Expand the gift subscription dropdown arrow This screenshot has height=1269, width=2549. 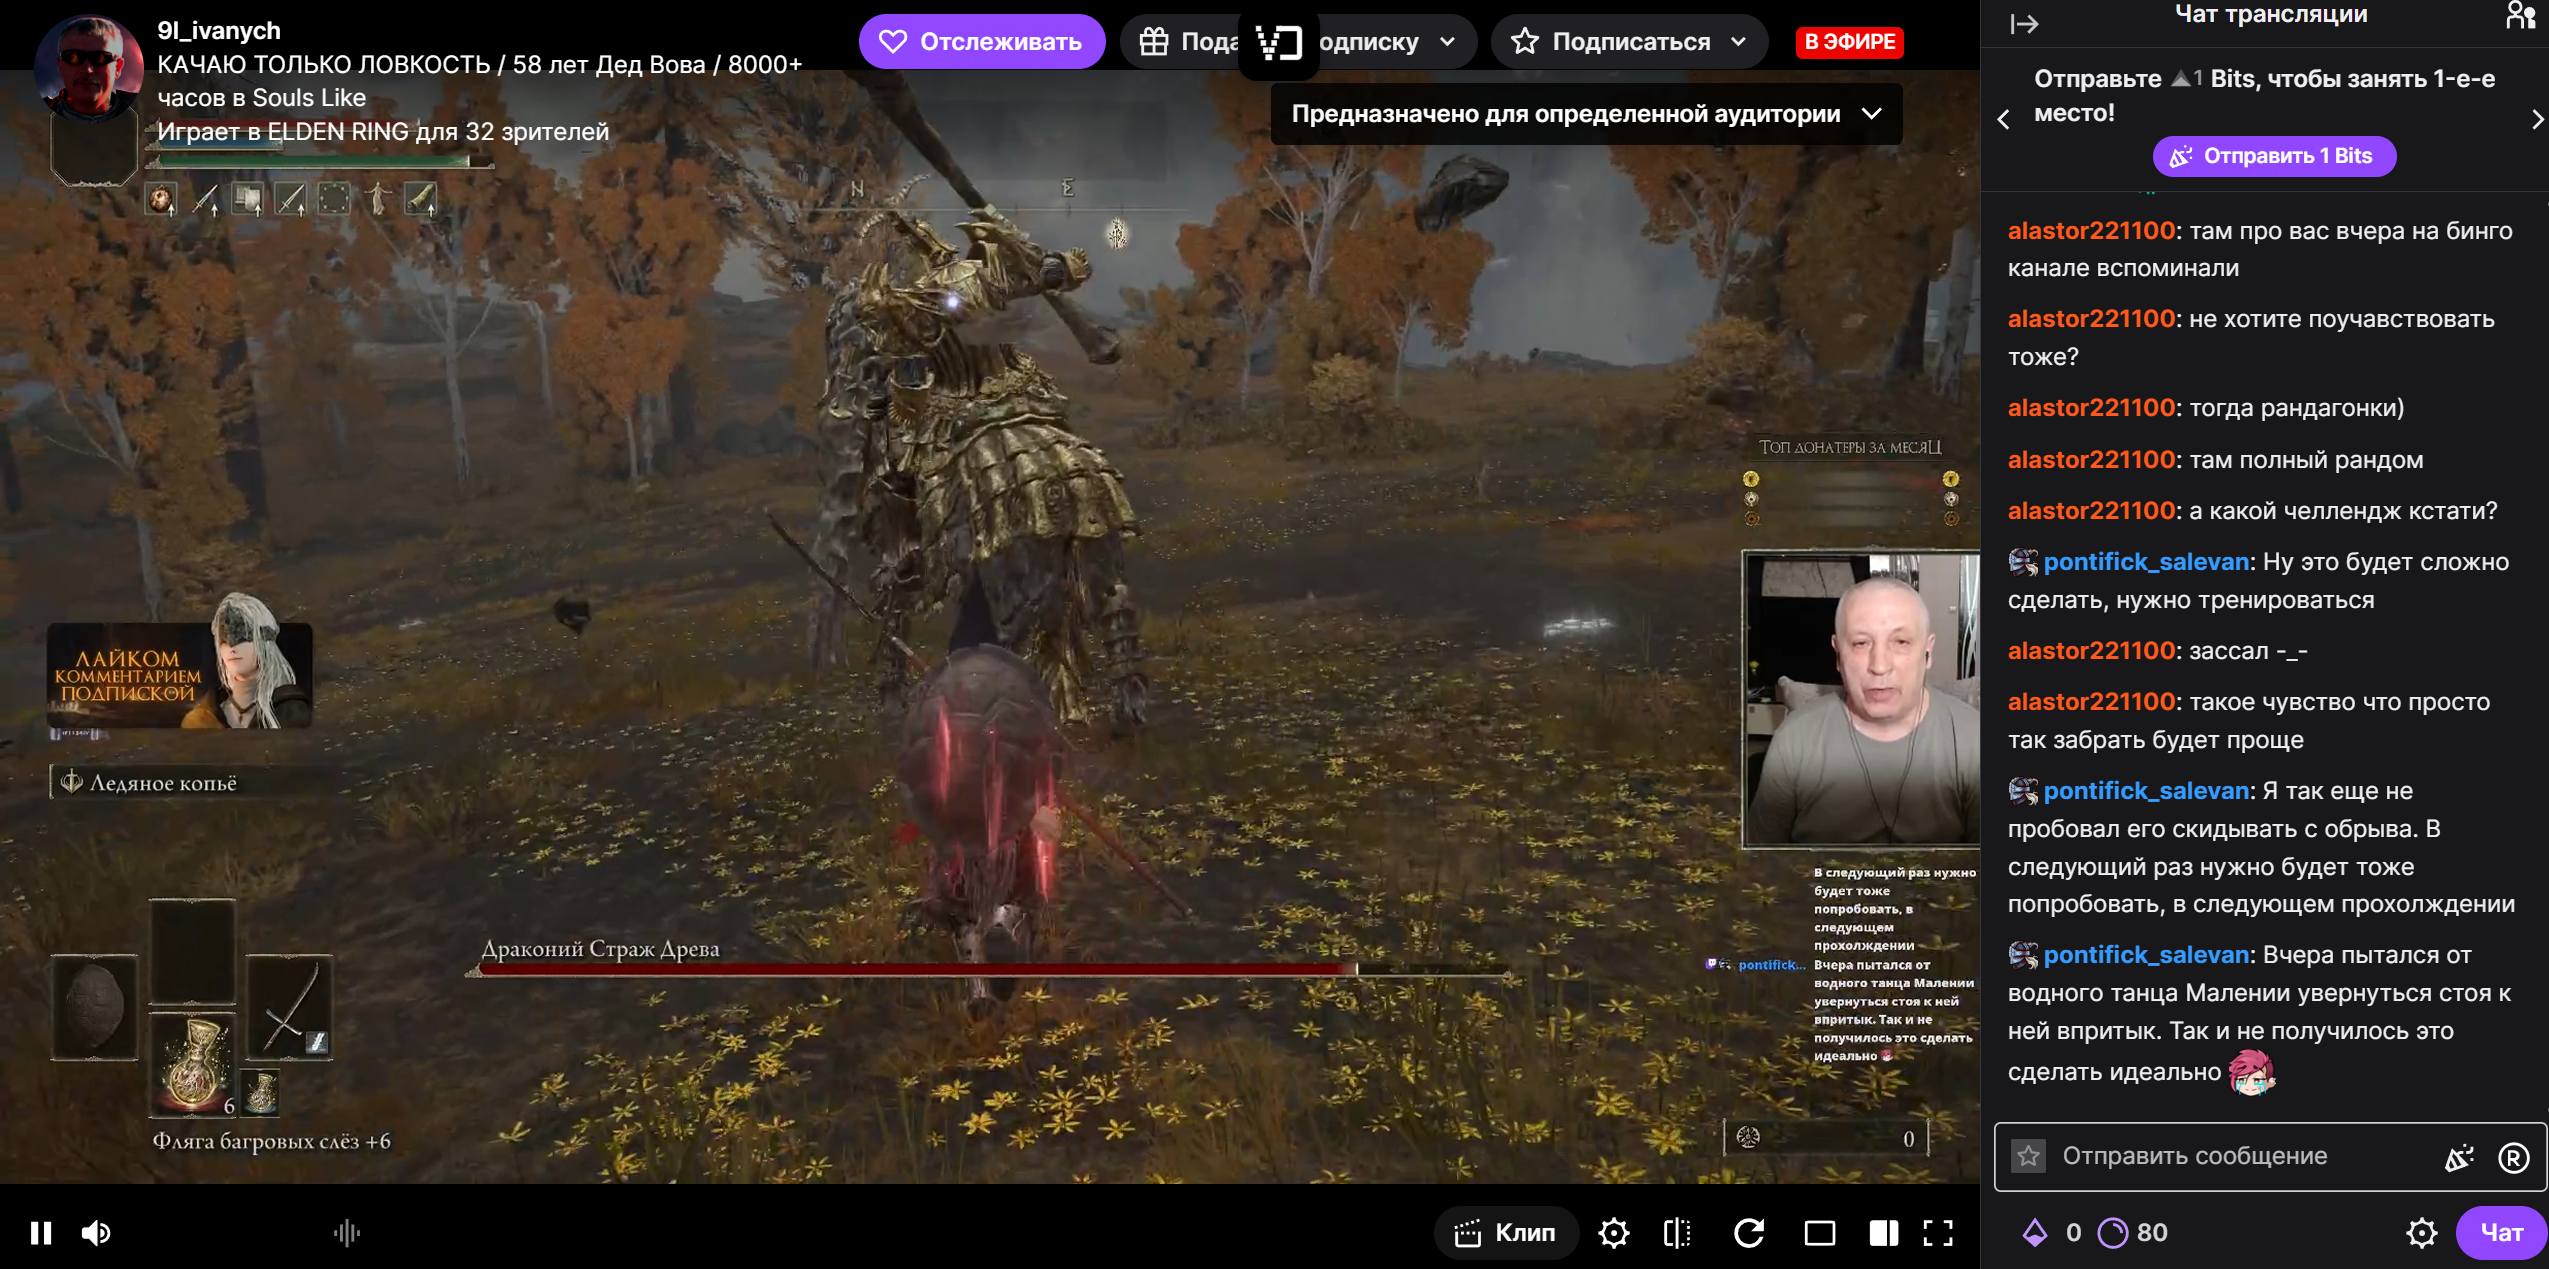(1449, 42)
